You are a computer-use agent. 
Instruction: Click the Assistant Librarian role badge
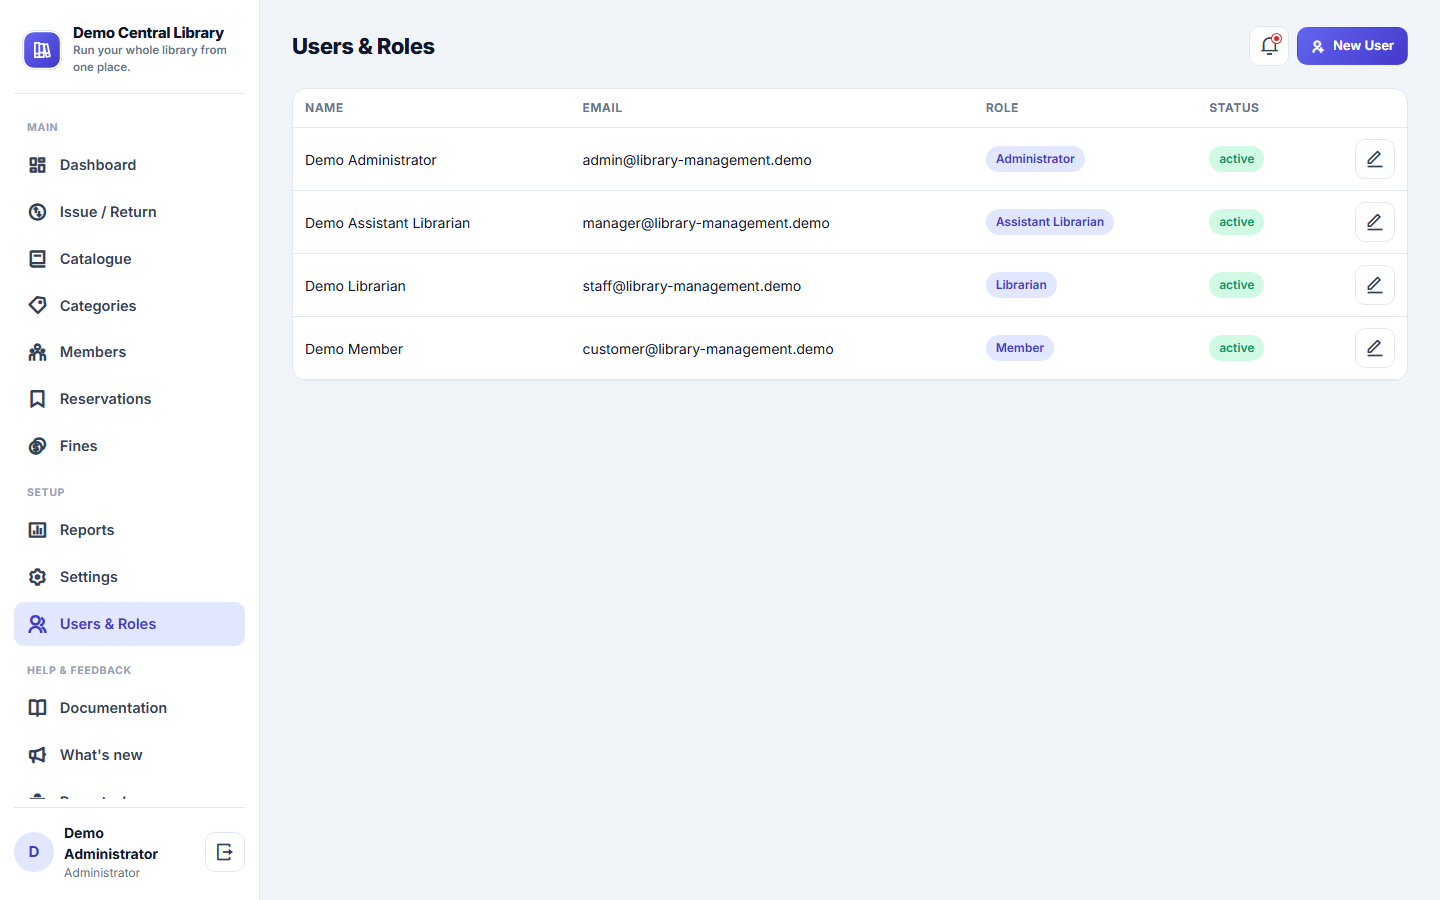click(1050, 222)
